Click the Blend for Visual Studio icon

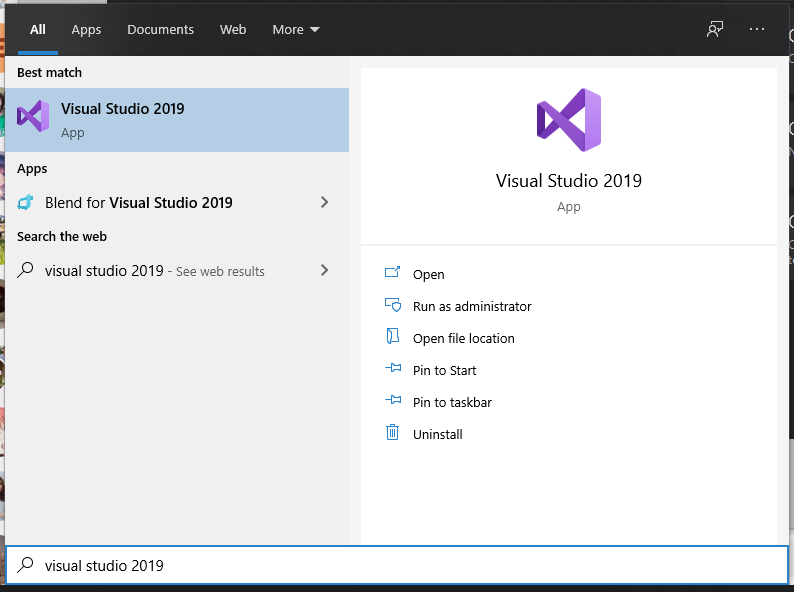(25, 203)
